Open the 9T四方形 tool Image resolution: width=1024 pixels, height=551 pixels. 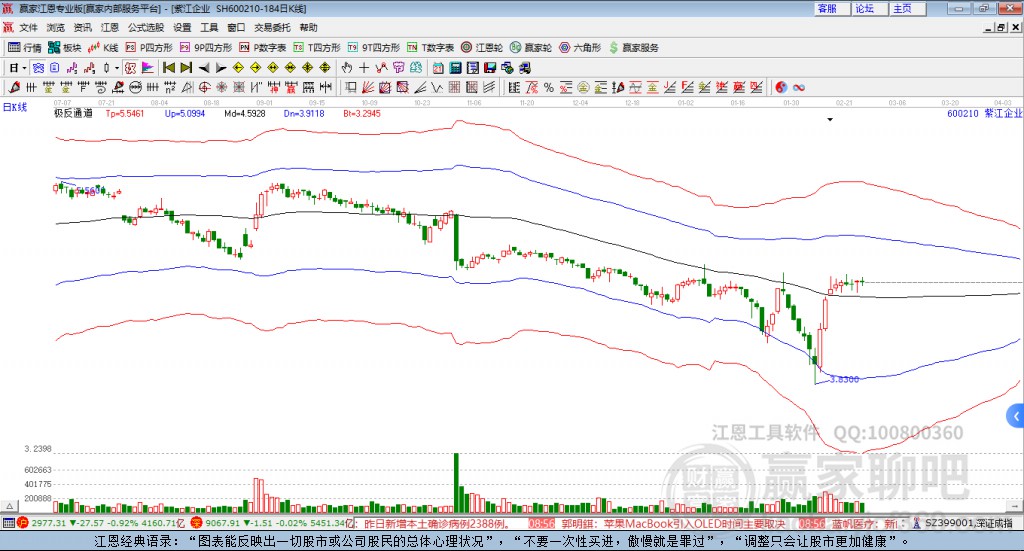tap(373, 48)
